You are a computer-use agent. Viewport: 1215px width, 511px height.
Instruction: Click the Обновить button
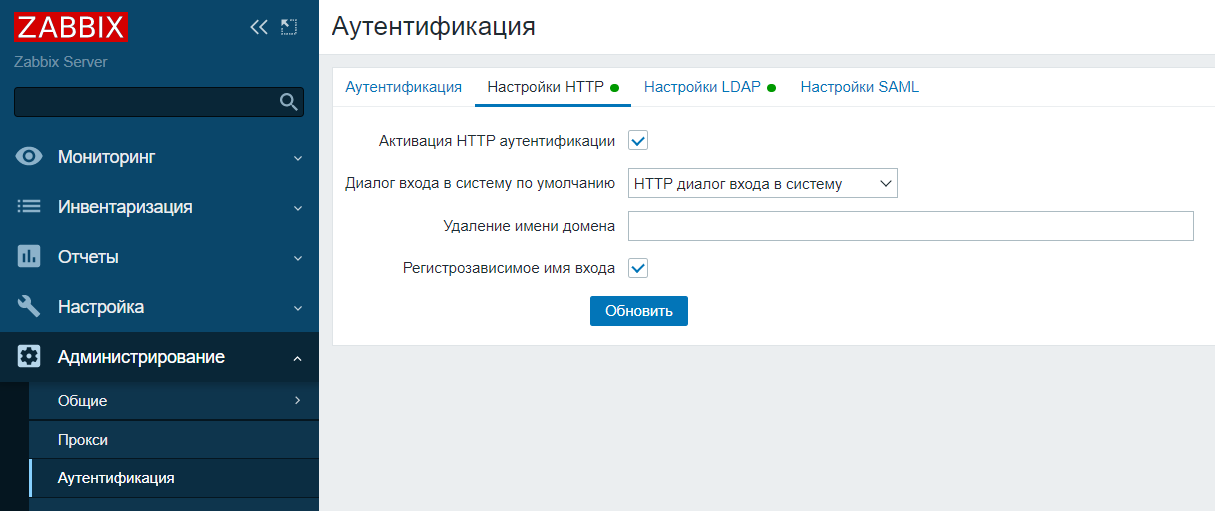tap(639, 310)
